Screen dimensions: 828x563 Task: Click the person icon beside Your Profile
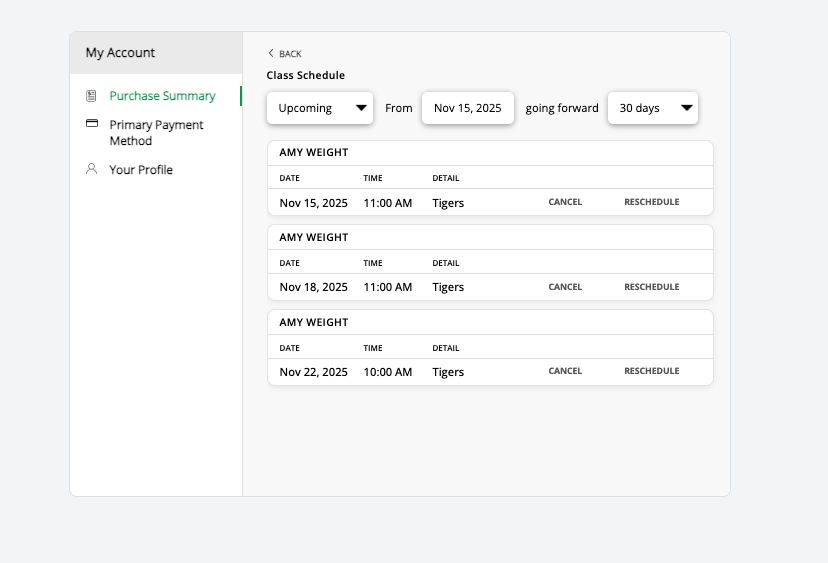[x=91, y=168]
